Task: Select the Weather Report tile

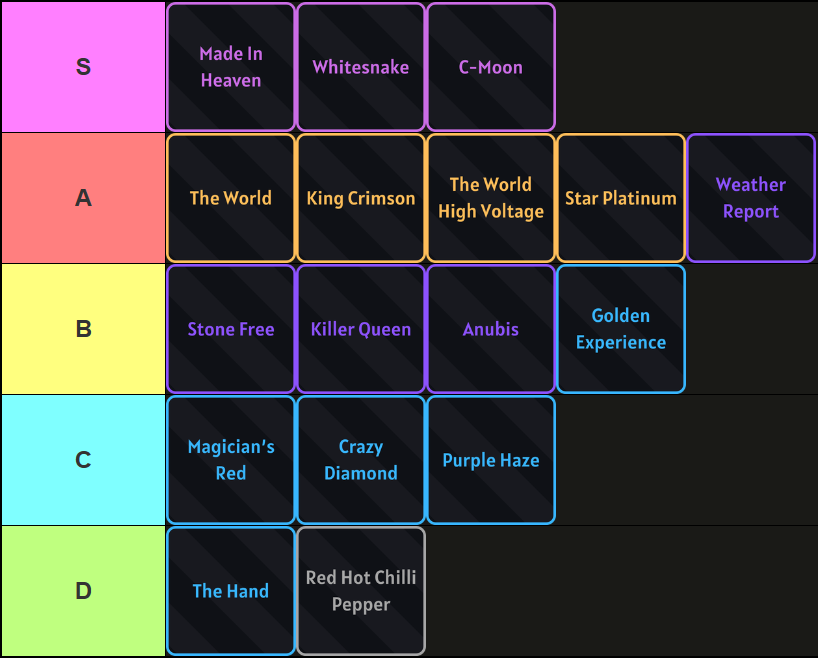Action: tap(751, 198)
